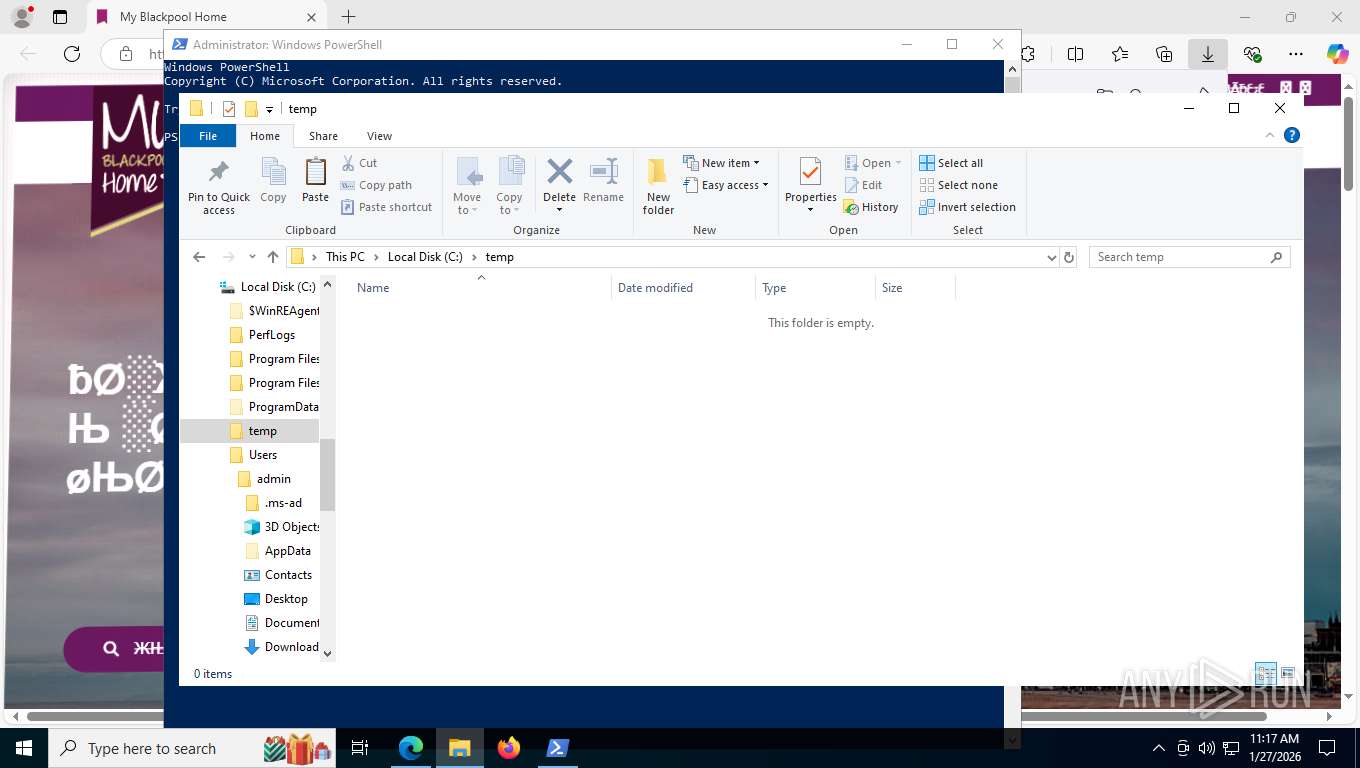Click the Open ribbon button
Image resolution: width=1360 pixels, height=768 pixels.
pos(873,163)
